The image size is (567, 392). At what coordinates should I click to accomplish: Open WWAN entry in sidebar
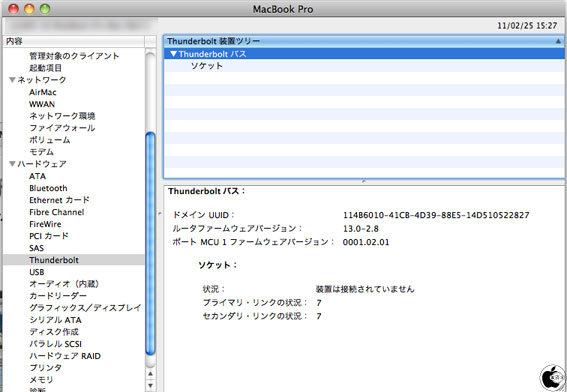click(x=42, y=104)
